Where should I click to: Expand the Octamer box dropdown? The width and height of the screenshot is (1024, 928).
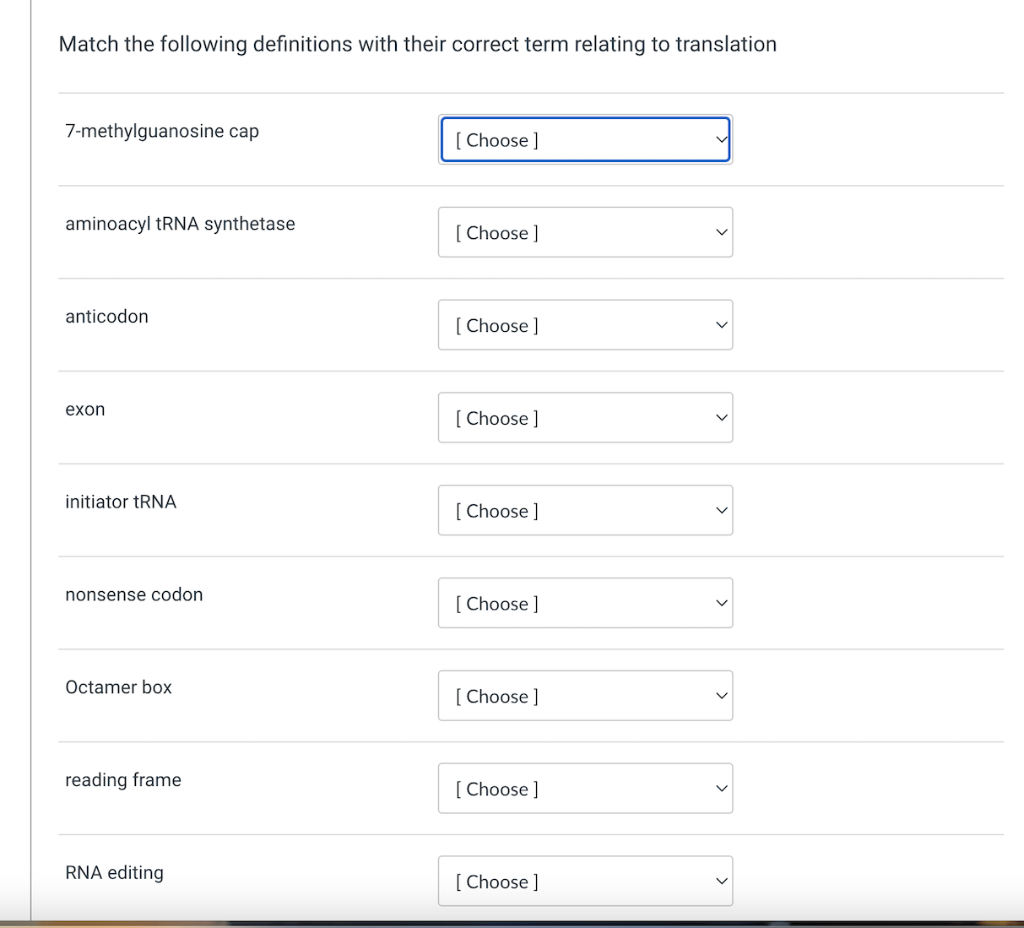[x=585, y=697]
